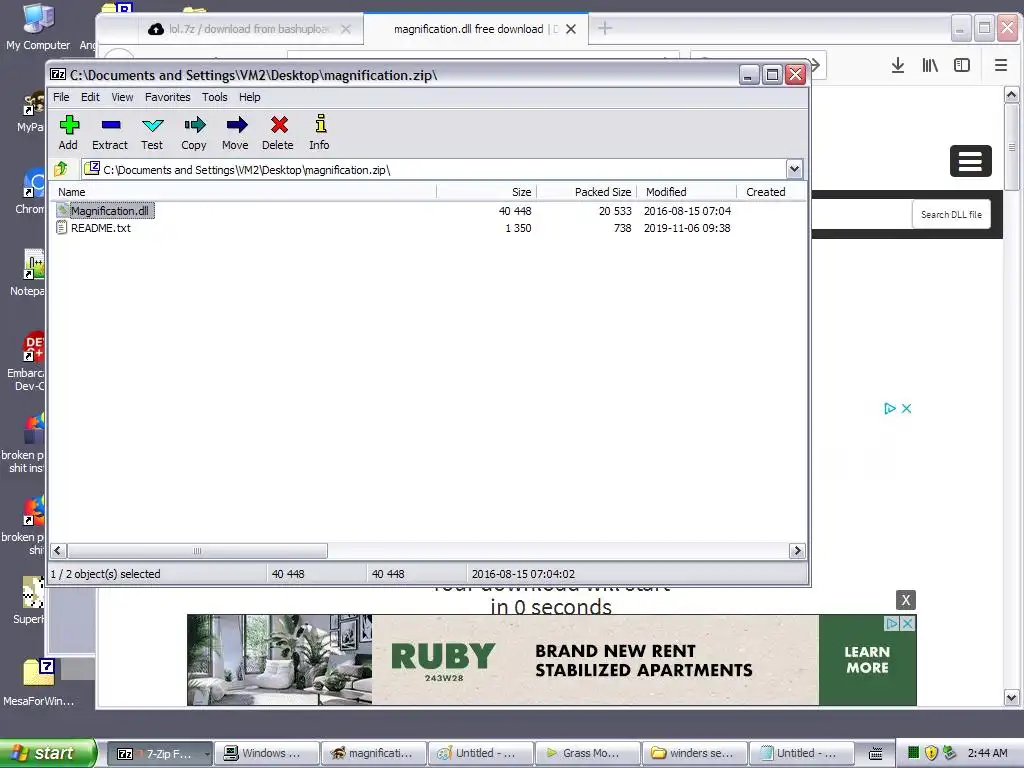Click the horizontal scrollbar thumb in 7-Zip
This screenshot has width=1024, height=768.
(197, 551)
